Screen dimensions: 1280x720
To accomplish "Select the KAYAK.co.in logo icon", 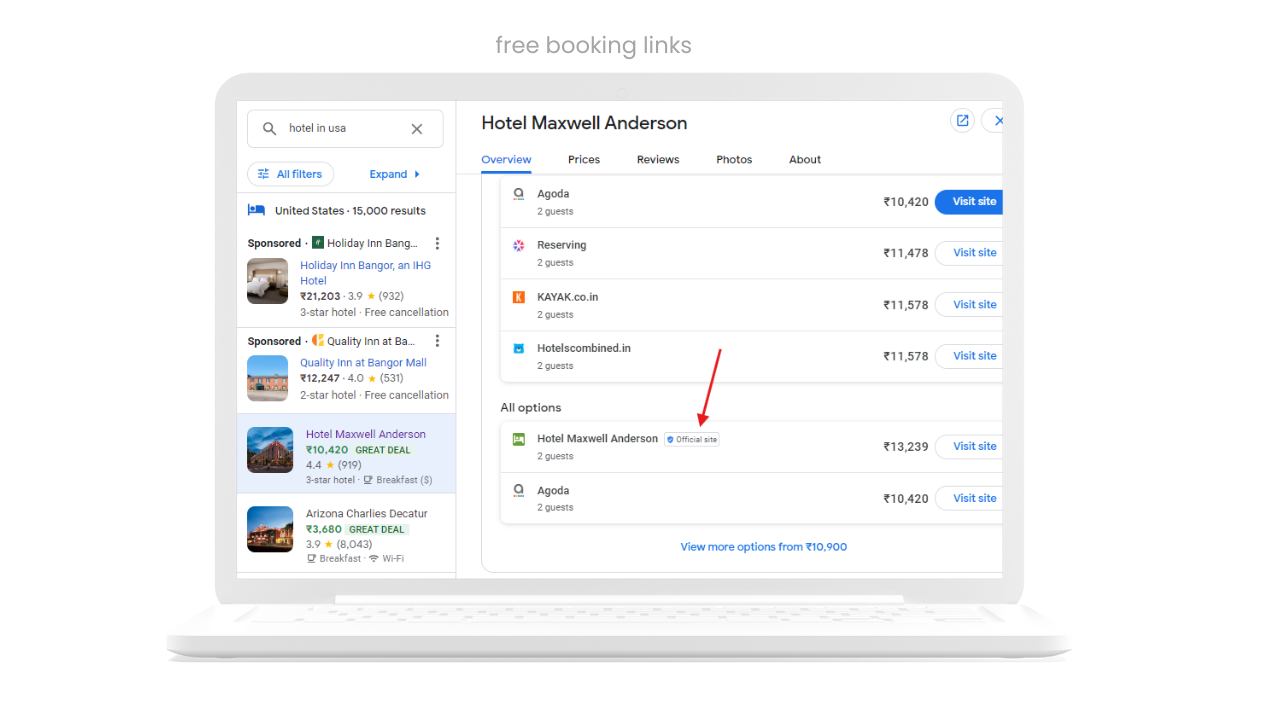I will point(519,297).
